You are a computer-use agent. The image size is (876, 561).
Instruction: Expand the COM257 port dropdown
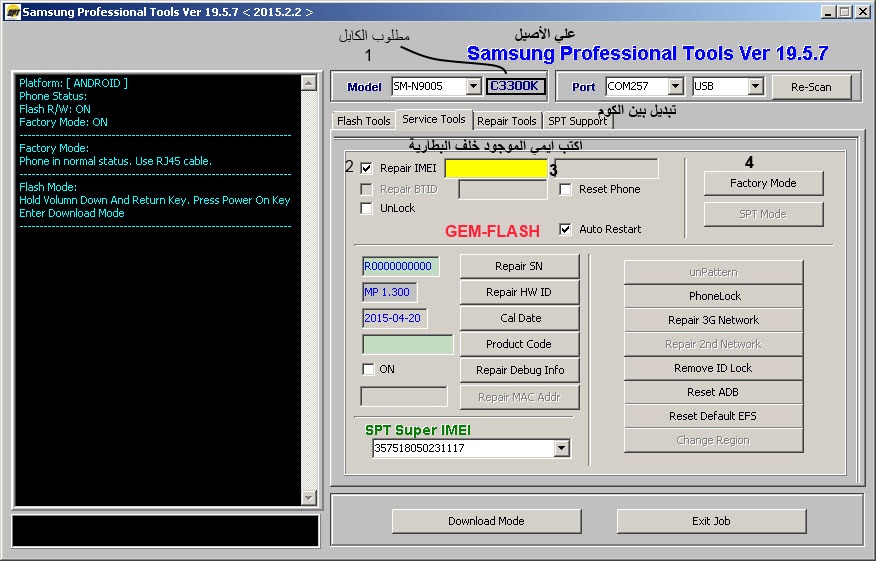coord(675,86)
